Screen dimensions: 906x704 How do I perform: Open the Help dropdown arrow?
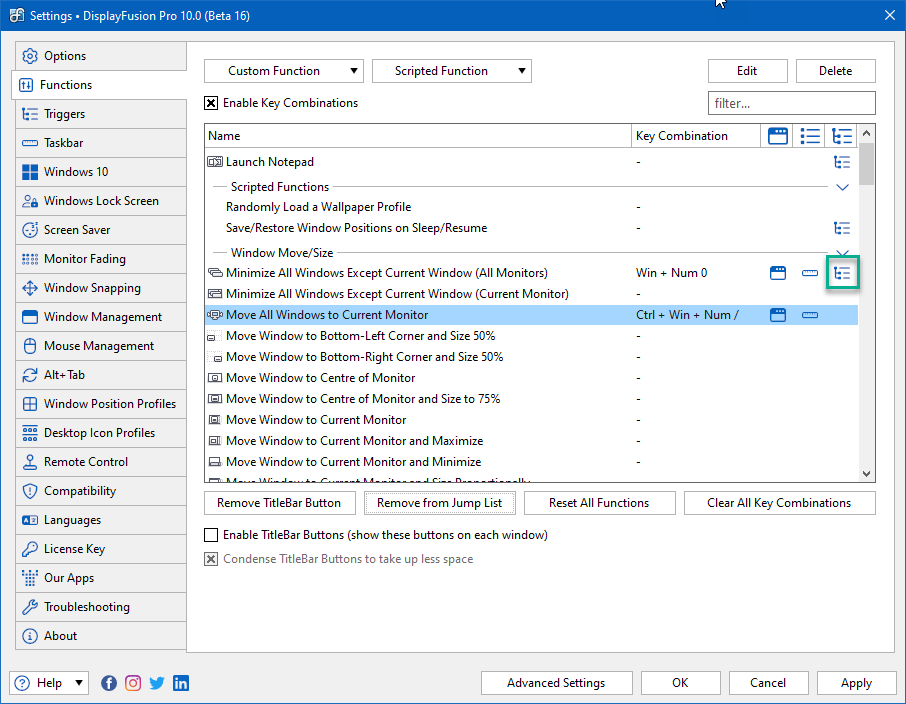coord(79,683)
